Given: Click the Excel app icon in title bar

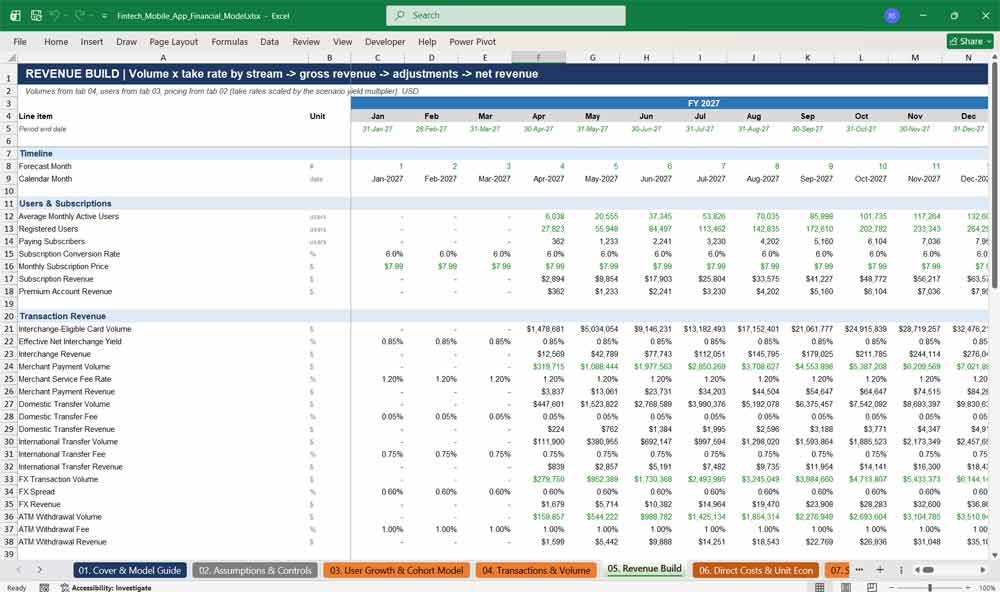Looking at the screenshot, I should [x=15, y=15].
